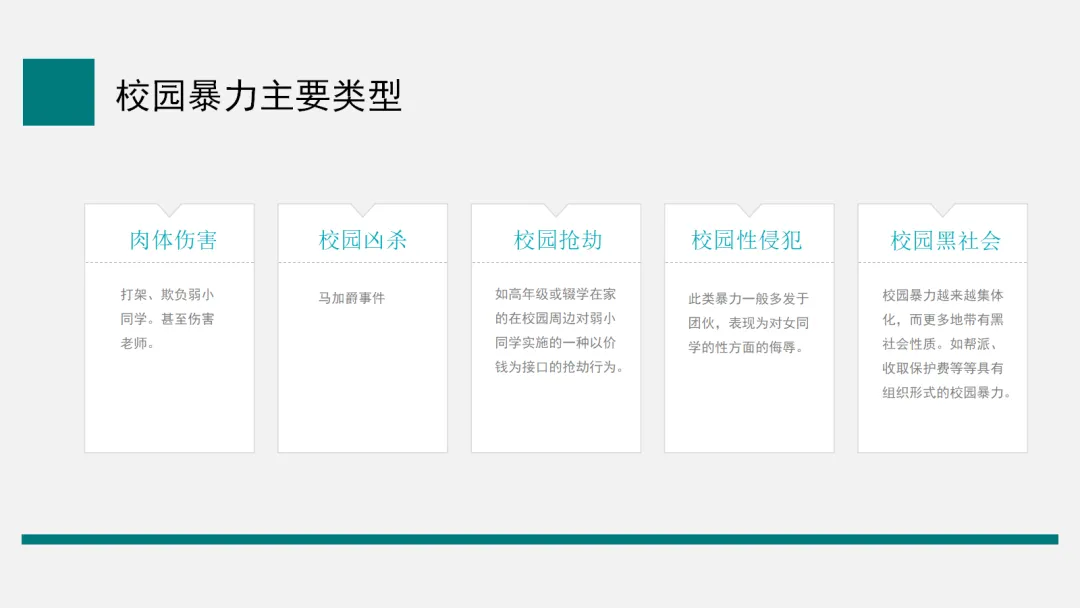Screen dimensions: 1080x608
Task: Click the paragraph starting 如高年级或辍学在家
Action: (559, 331)
